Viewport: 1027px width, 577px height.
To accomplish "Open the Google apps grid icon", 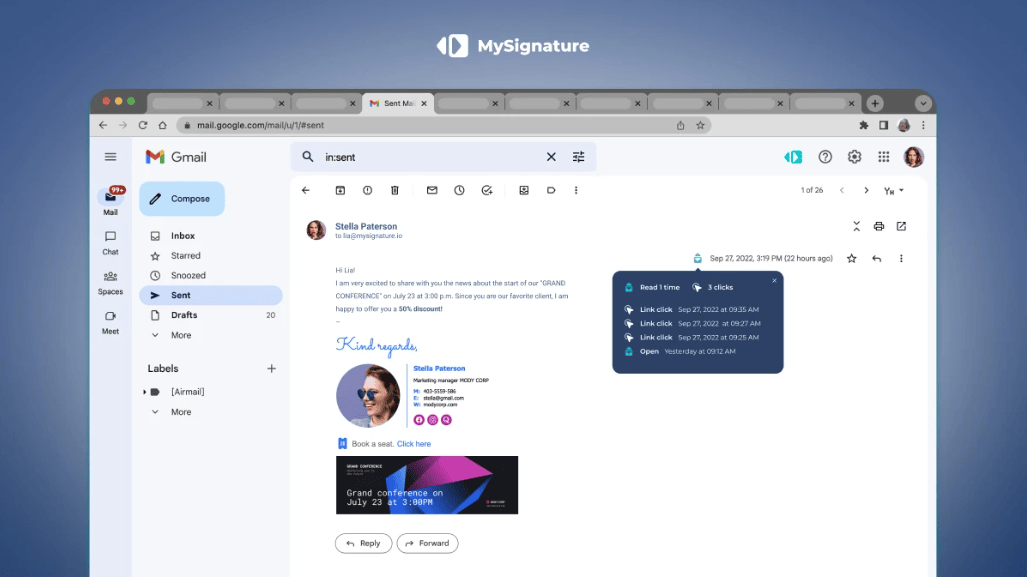I will (883, 157).
